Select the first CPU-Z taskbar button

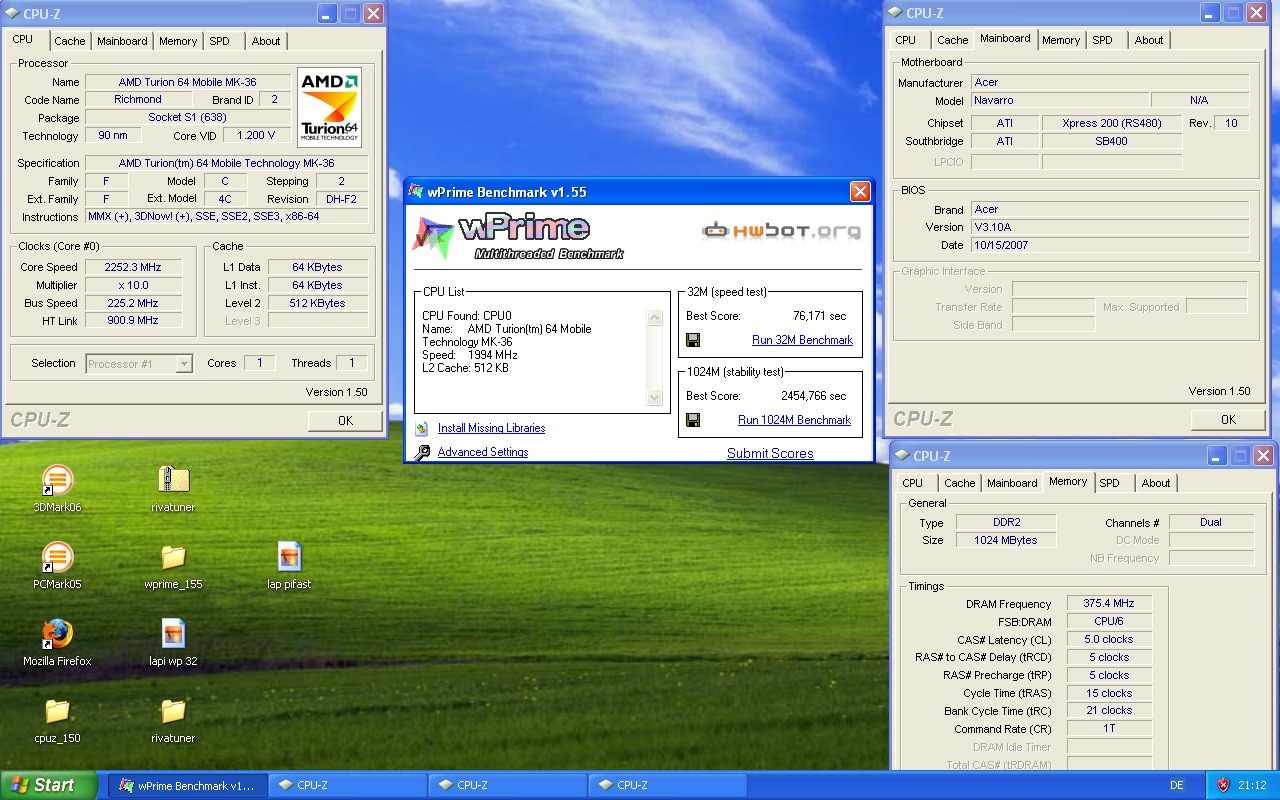coord(347,786)
